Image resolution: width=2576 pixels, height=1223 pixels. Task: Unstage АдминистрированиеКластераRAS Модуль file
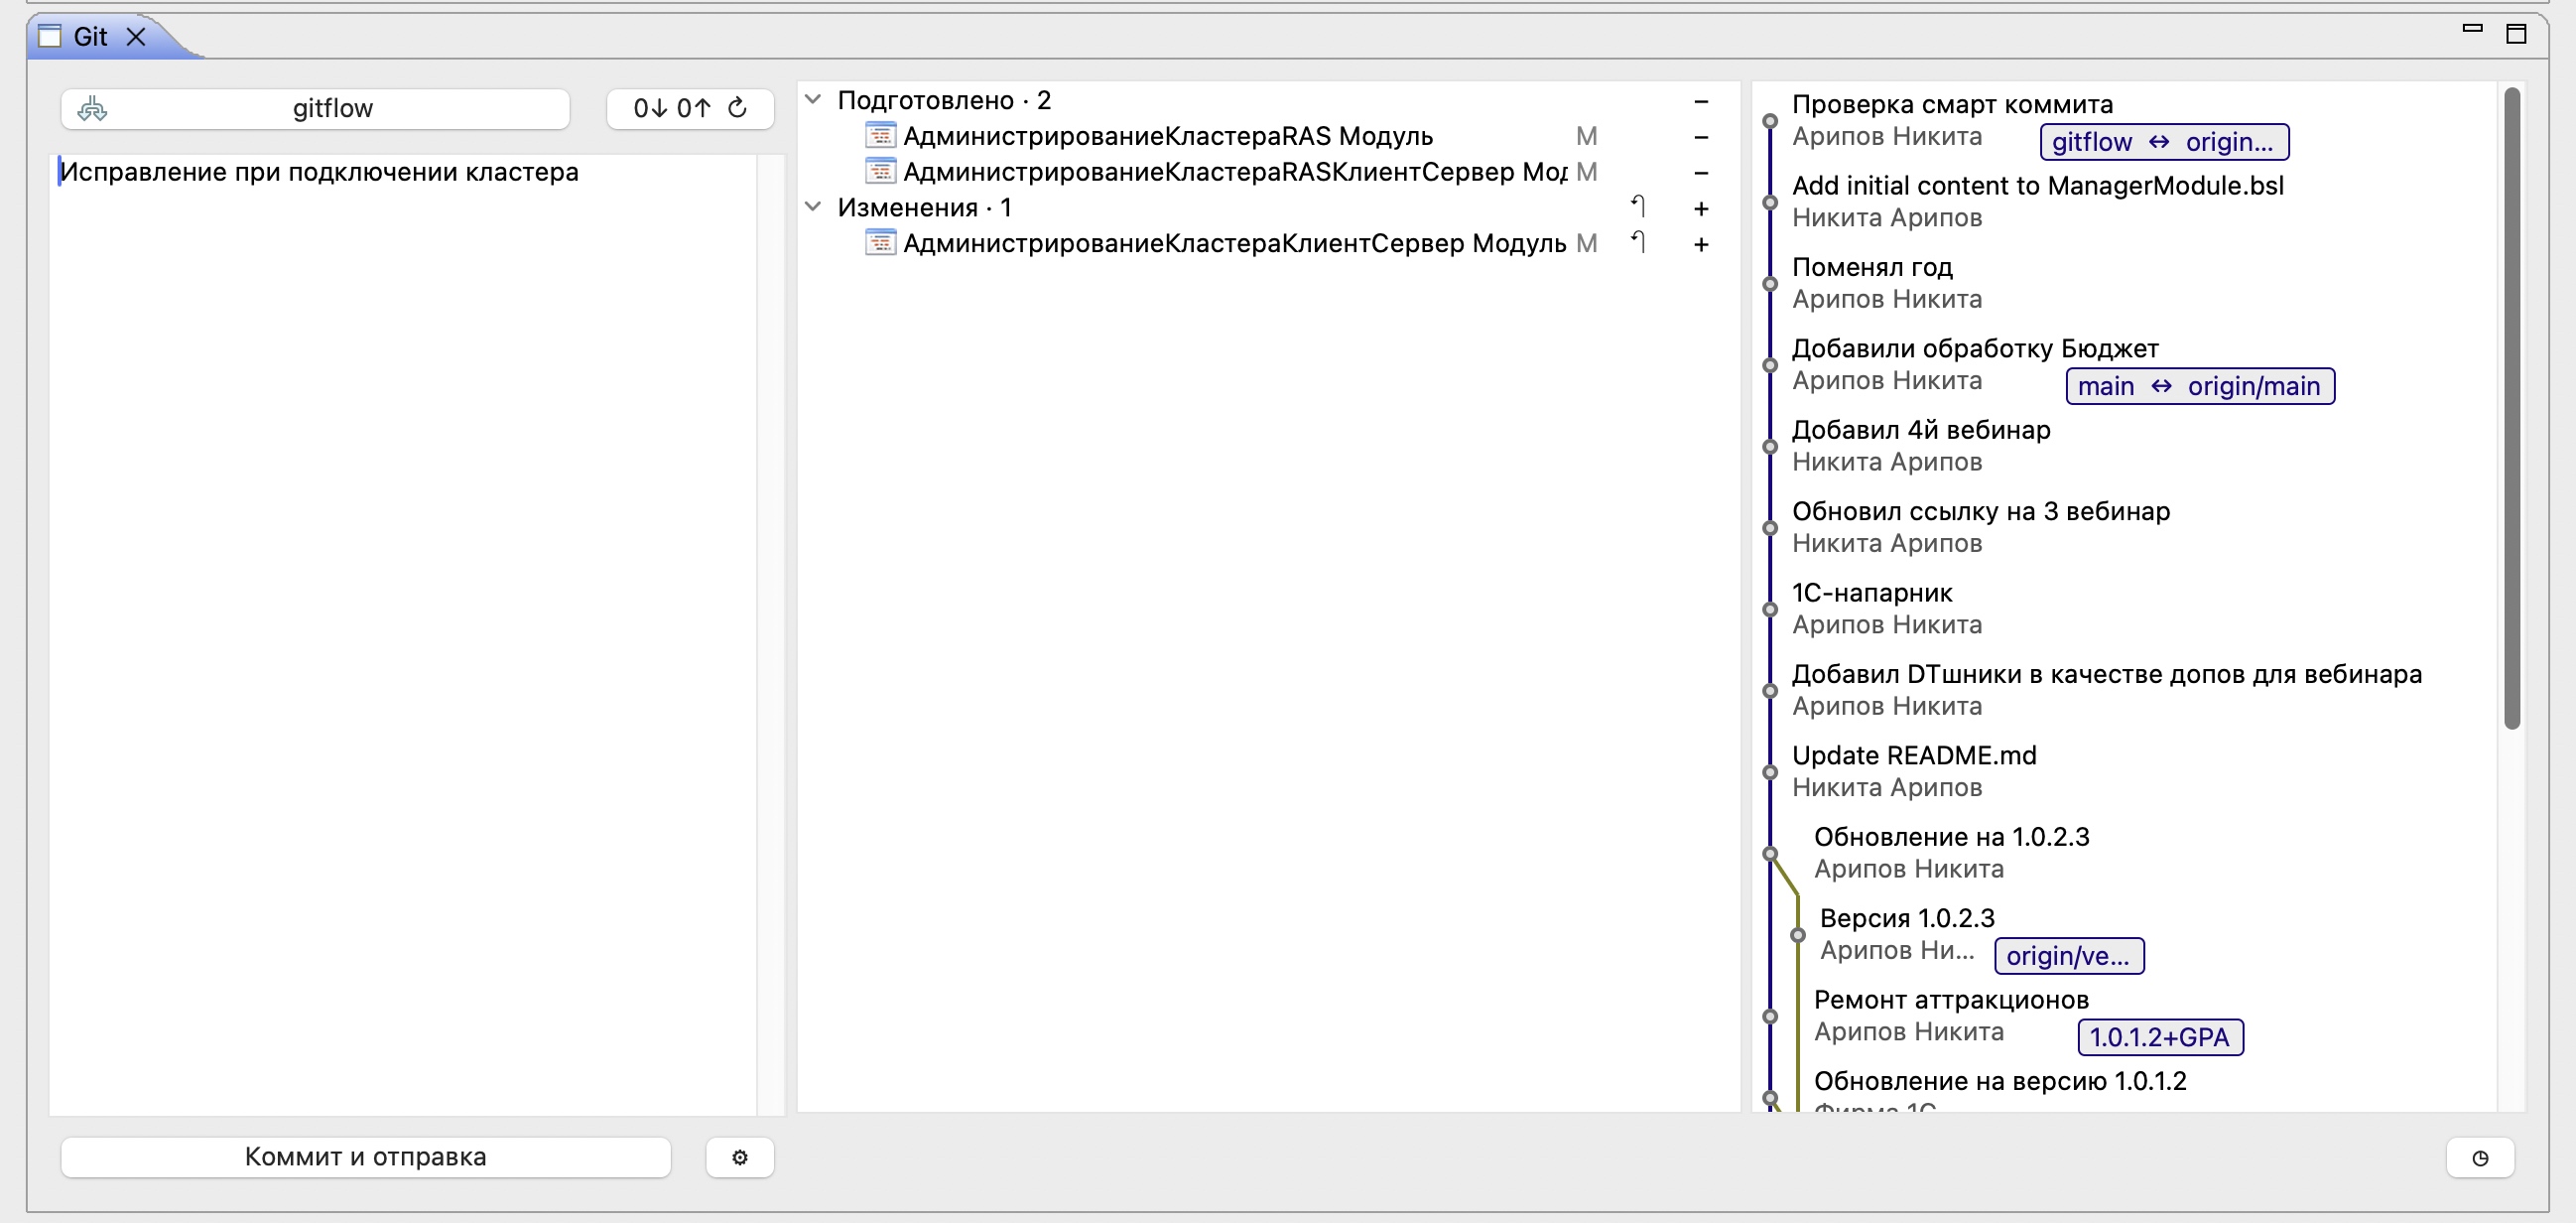pyautogui.click(x=1701, y=137)
